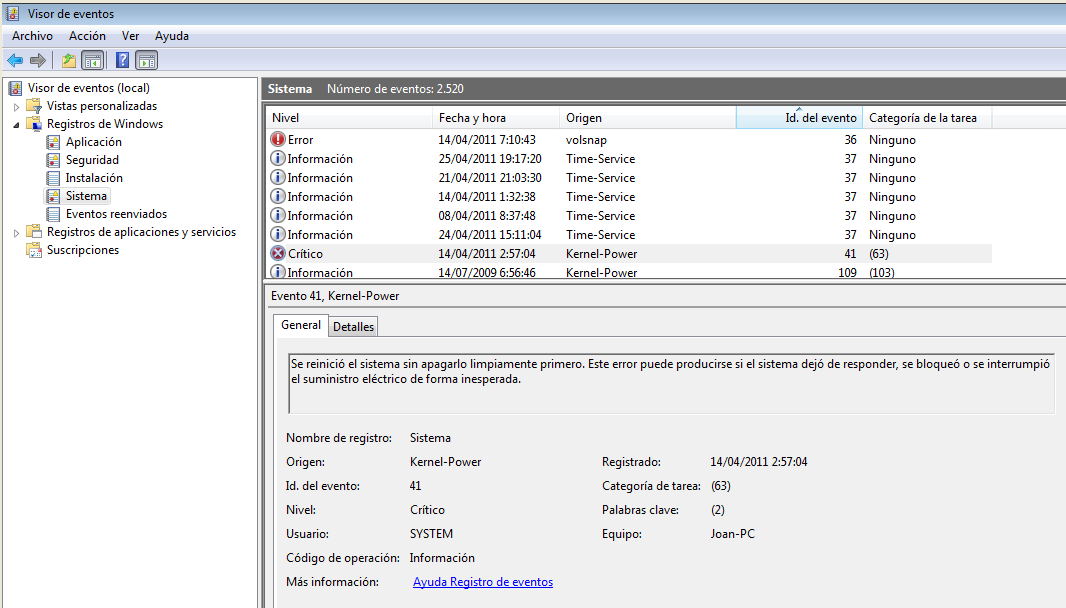The image size is (1066, 608).
Task: Select the Crítico Kernel-Power event icon
Action: [x=278, y=254]
